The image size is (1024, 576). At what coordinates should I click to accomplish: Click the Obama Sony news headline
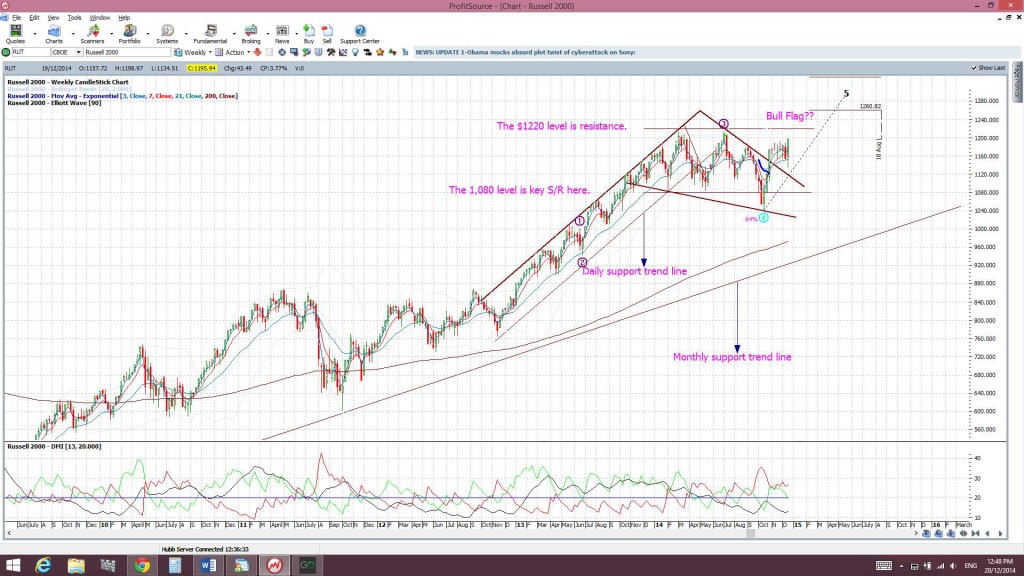click(525, 52)
